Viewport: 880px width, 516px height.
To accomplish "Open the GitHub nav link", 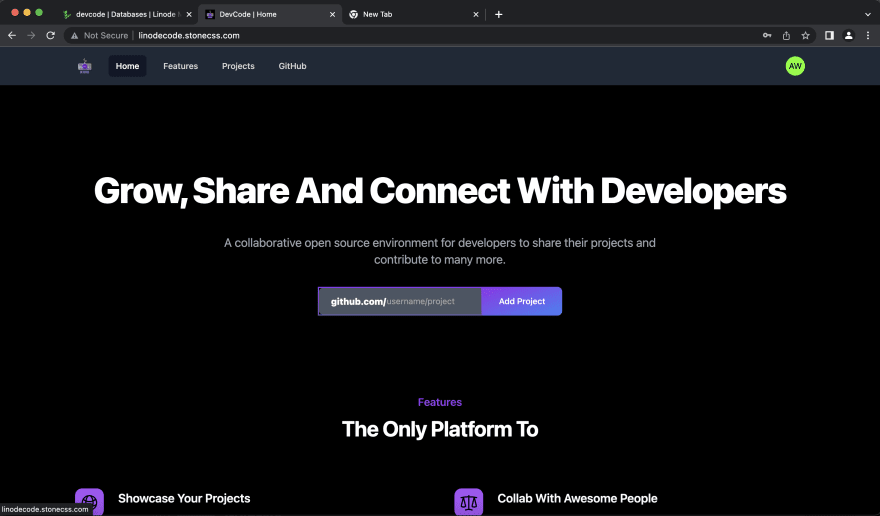I will coord(292,66).
